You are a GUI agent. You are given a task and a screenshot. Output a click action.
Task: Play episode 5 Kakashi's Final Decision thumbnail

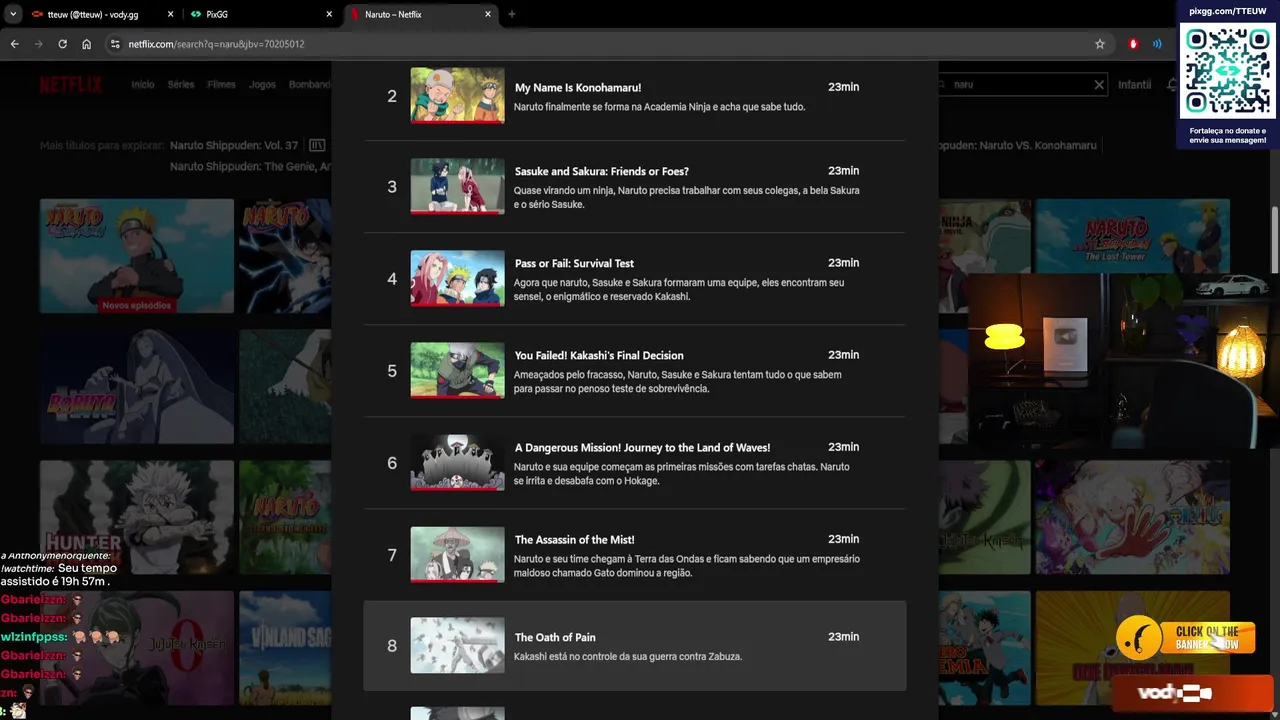point(457,371)
